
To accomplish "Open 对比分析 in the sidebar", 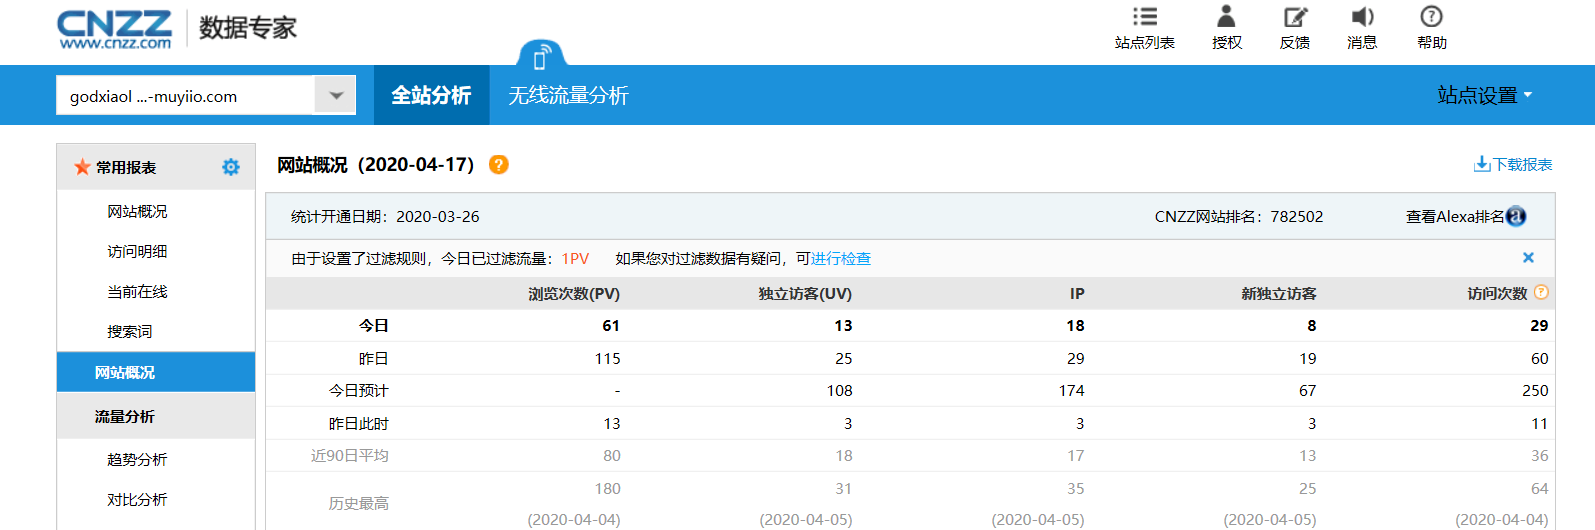I will (137, 499).
